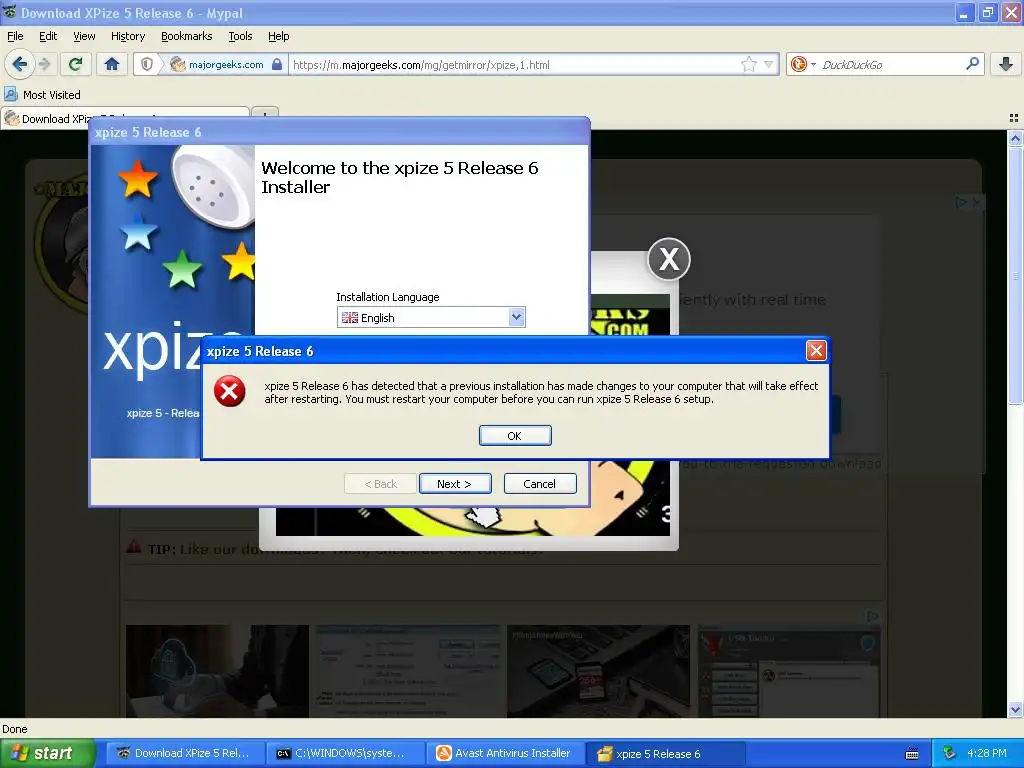The width and height of the screenshot is (1024, 768).
Task: Click the Most Visited bookmarks folder
Action: point(43,95)
